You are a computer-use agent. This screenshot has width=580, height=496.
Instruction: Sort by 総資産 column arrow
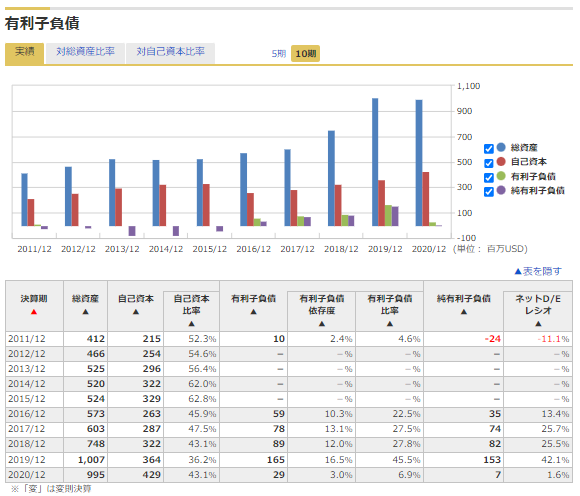pyautogui.click(x=85, y=312)
